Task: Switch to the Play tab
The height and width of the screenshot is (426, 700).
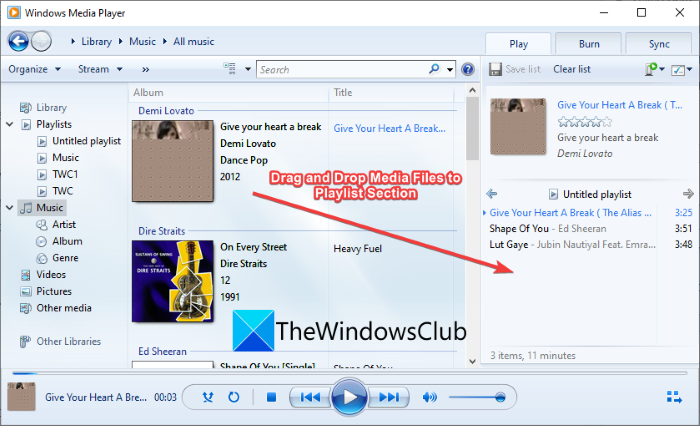Action: [x=518, y=44]
